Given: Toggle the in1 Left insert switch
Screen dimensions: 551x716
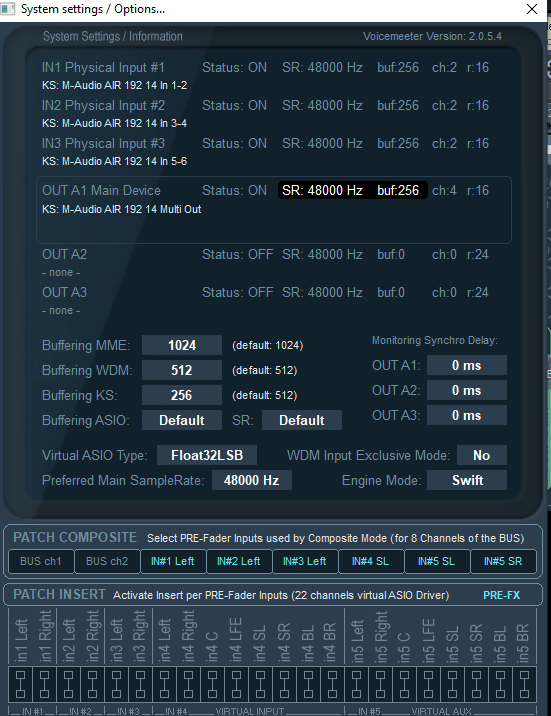Looking at the screenshot, I should pyautogui.click(x=21, y=684).
